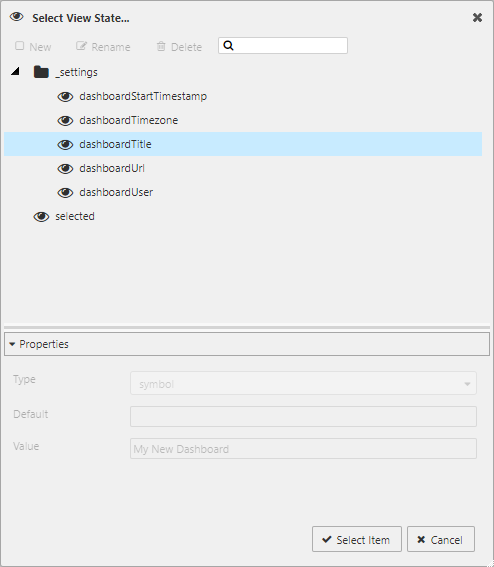Click the Value field showing My New Dashboard
The width and height of the screenshot is (494, 567).
point(303,449)
